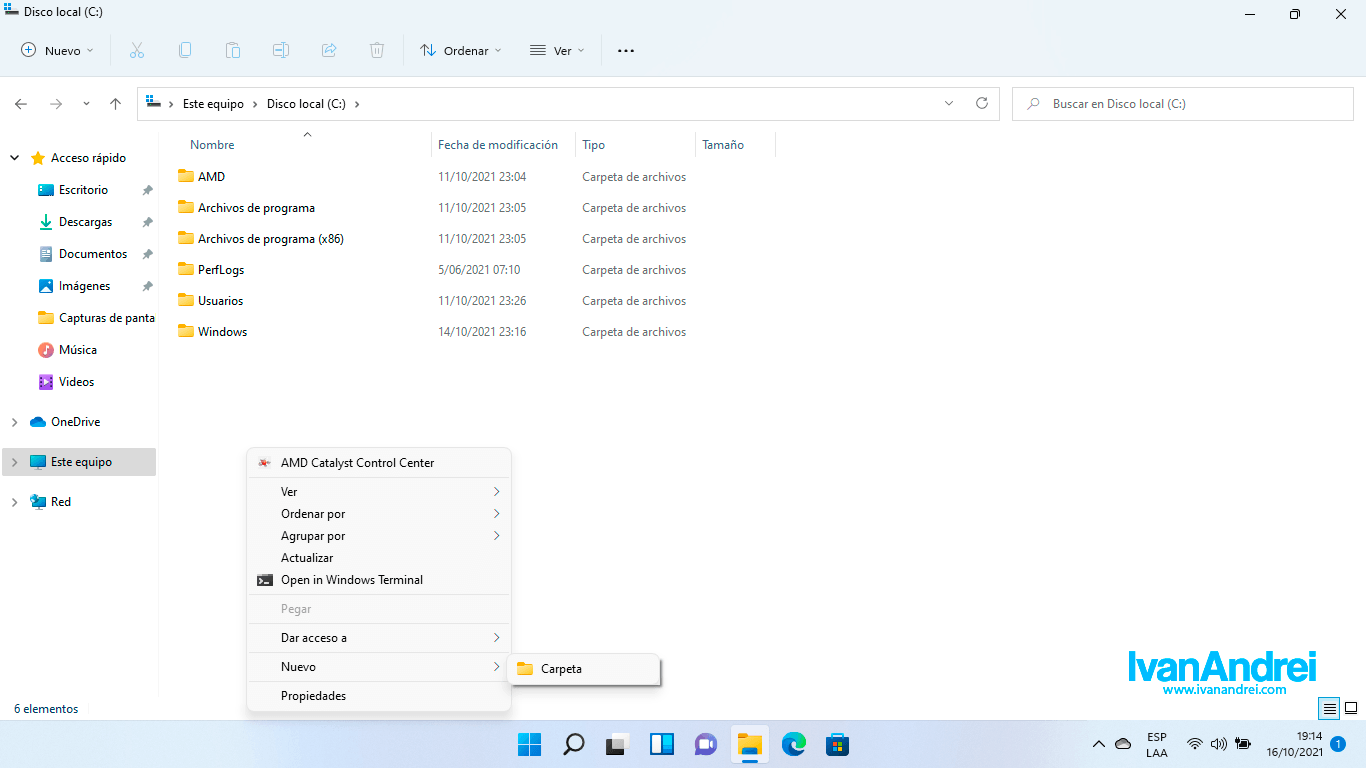Image resolution: width=1366 pixels, height=768 pixels.
Task: Open Música in quick access
Action: 78,350
